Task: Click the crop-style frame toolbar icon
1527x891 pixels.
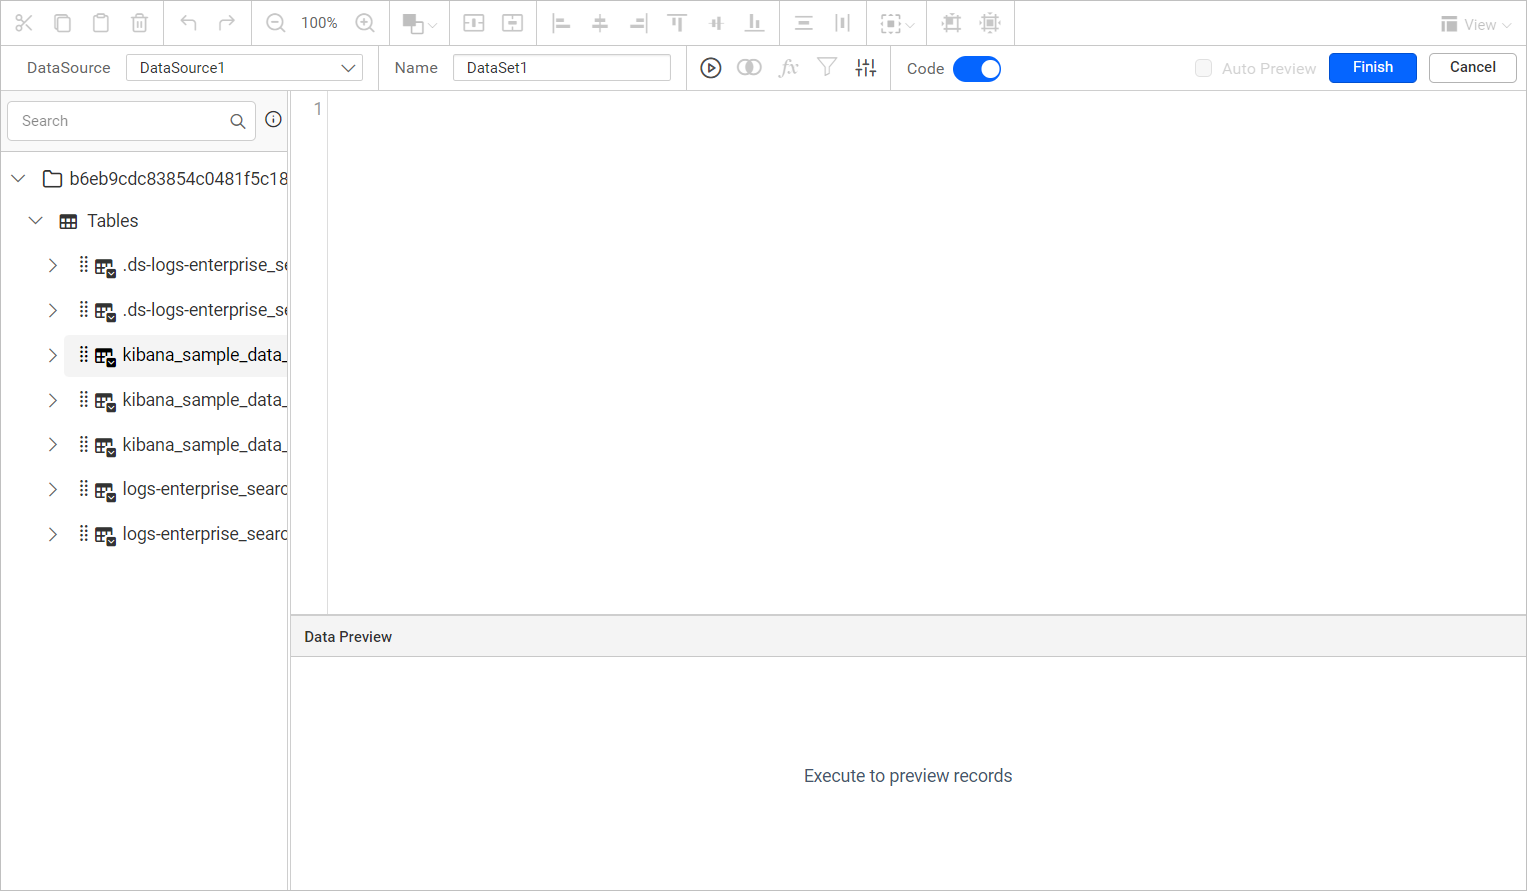Action: pos(951,23)
